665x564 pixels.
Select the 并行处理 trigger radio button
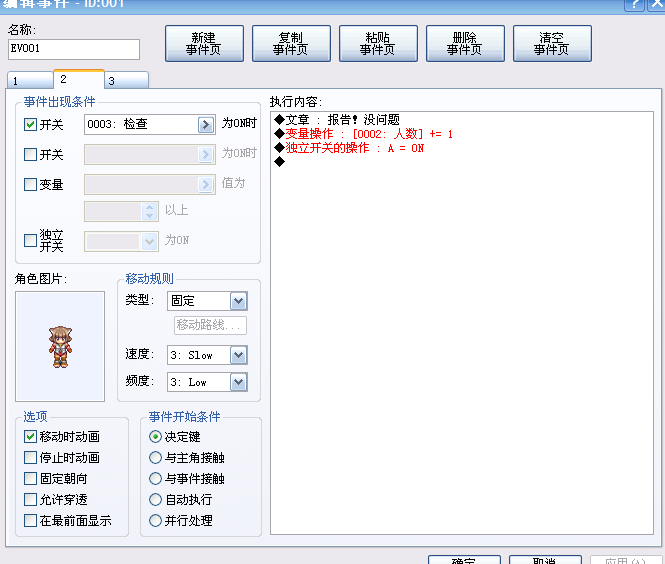click(155, 520)
